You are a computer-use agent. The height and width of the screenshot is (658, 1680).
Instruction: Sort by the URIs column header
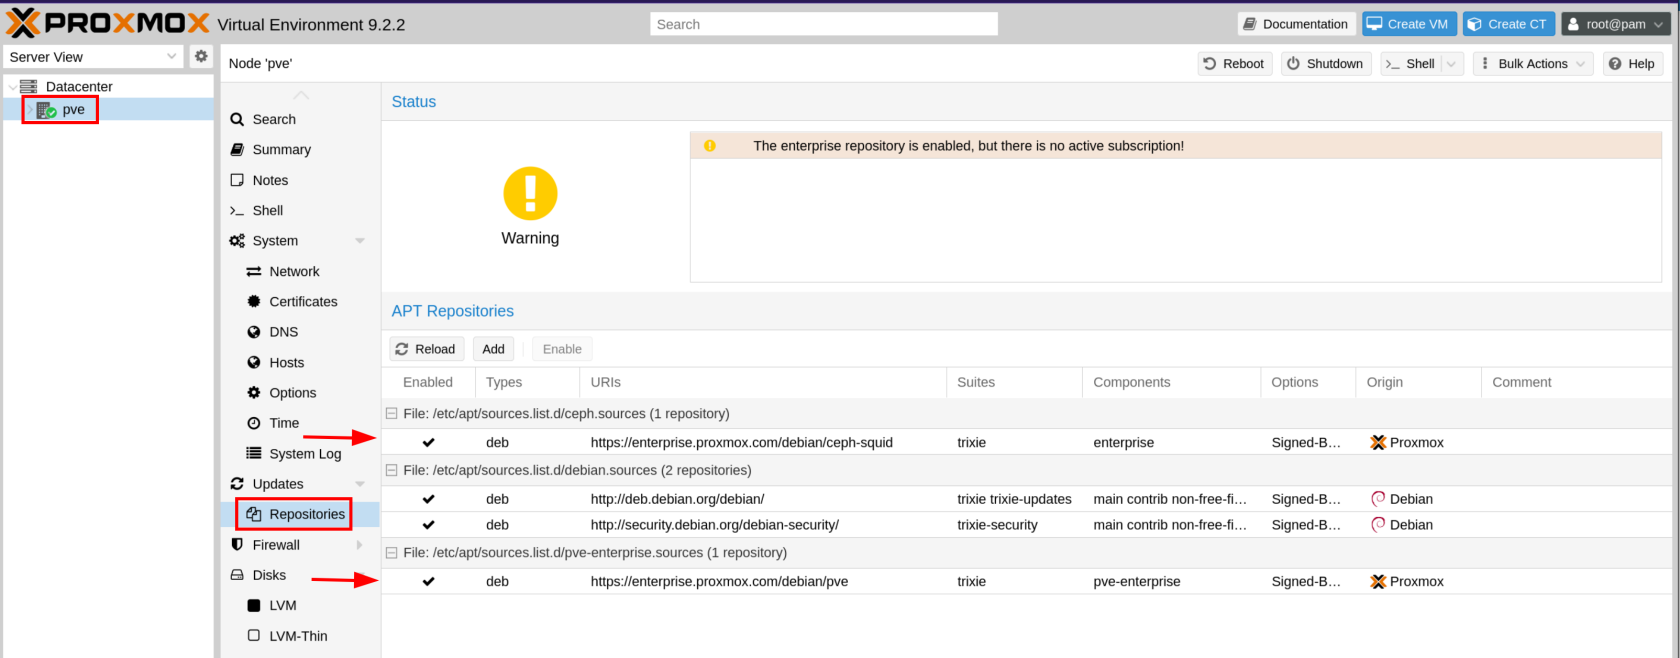[x=763, y=382]
